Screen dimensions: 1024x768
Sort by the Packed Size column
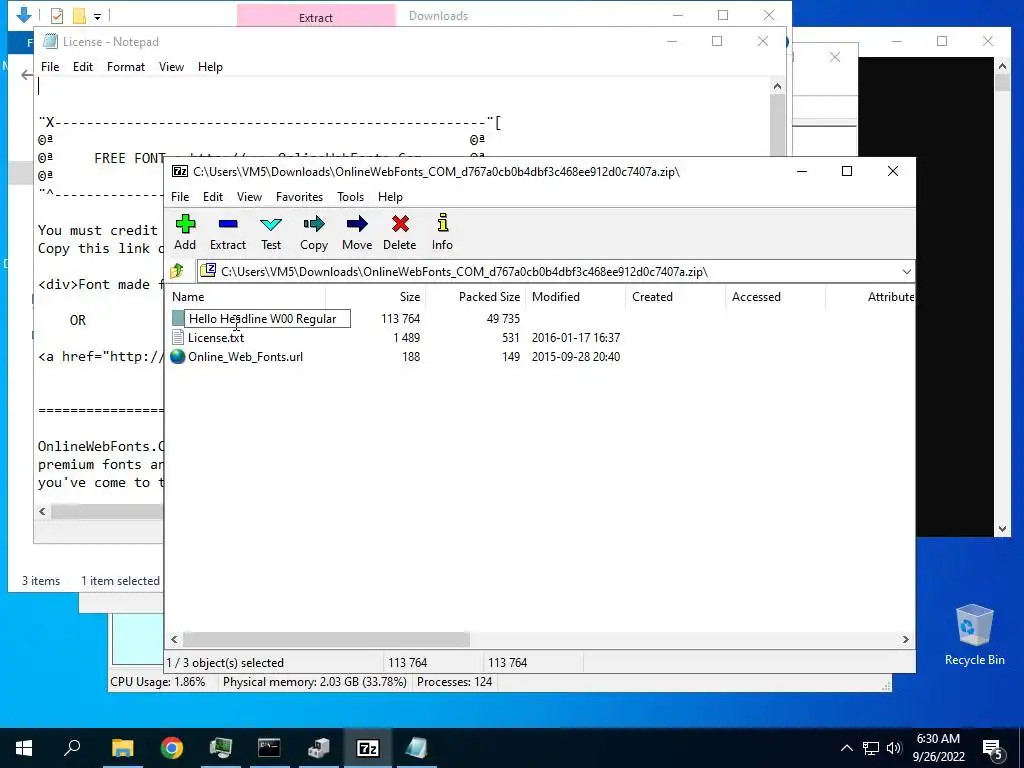coord(489,296)
